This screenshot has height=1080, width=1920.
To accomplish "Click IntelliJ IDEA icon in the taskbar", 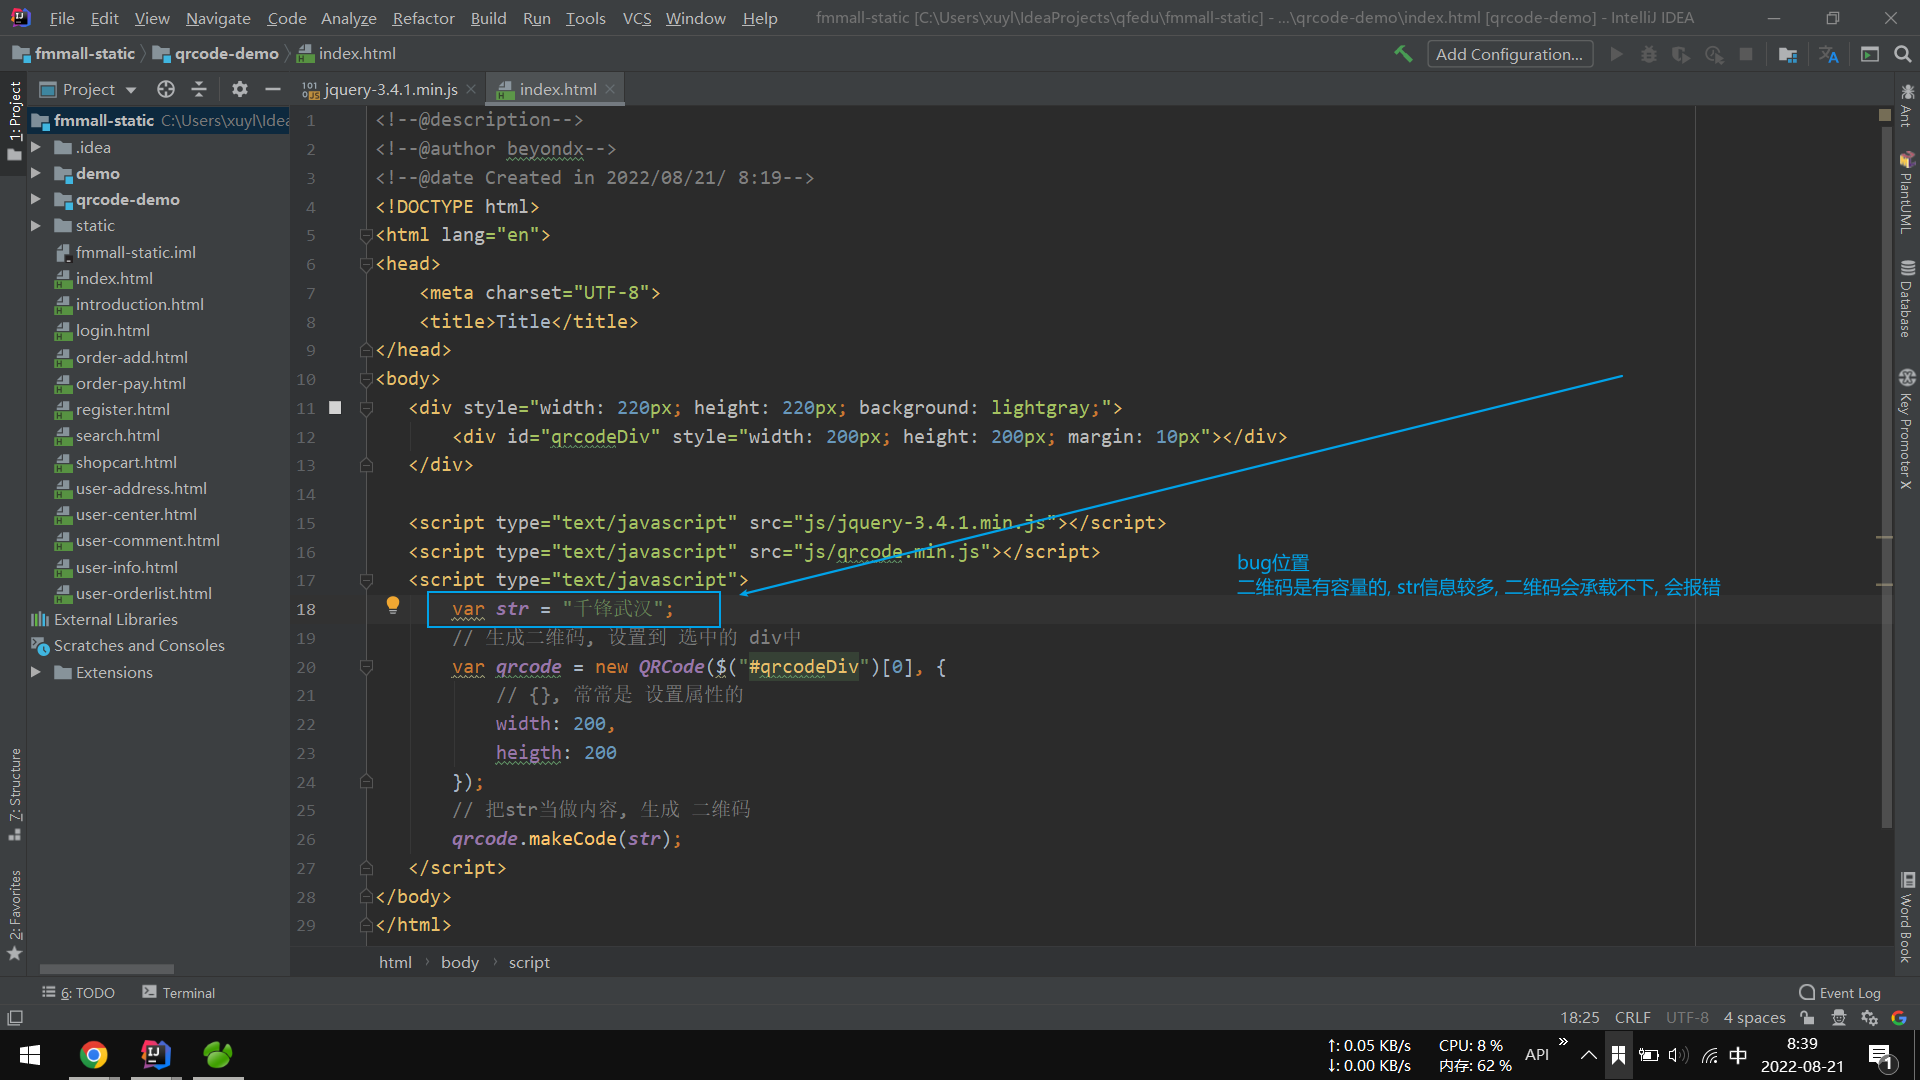I will pyautogui.click(x=156, y=1055).
